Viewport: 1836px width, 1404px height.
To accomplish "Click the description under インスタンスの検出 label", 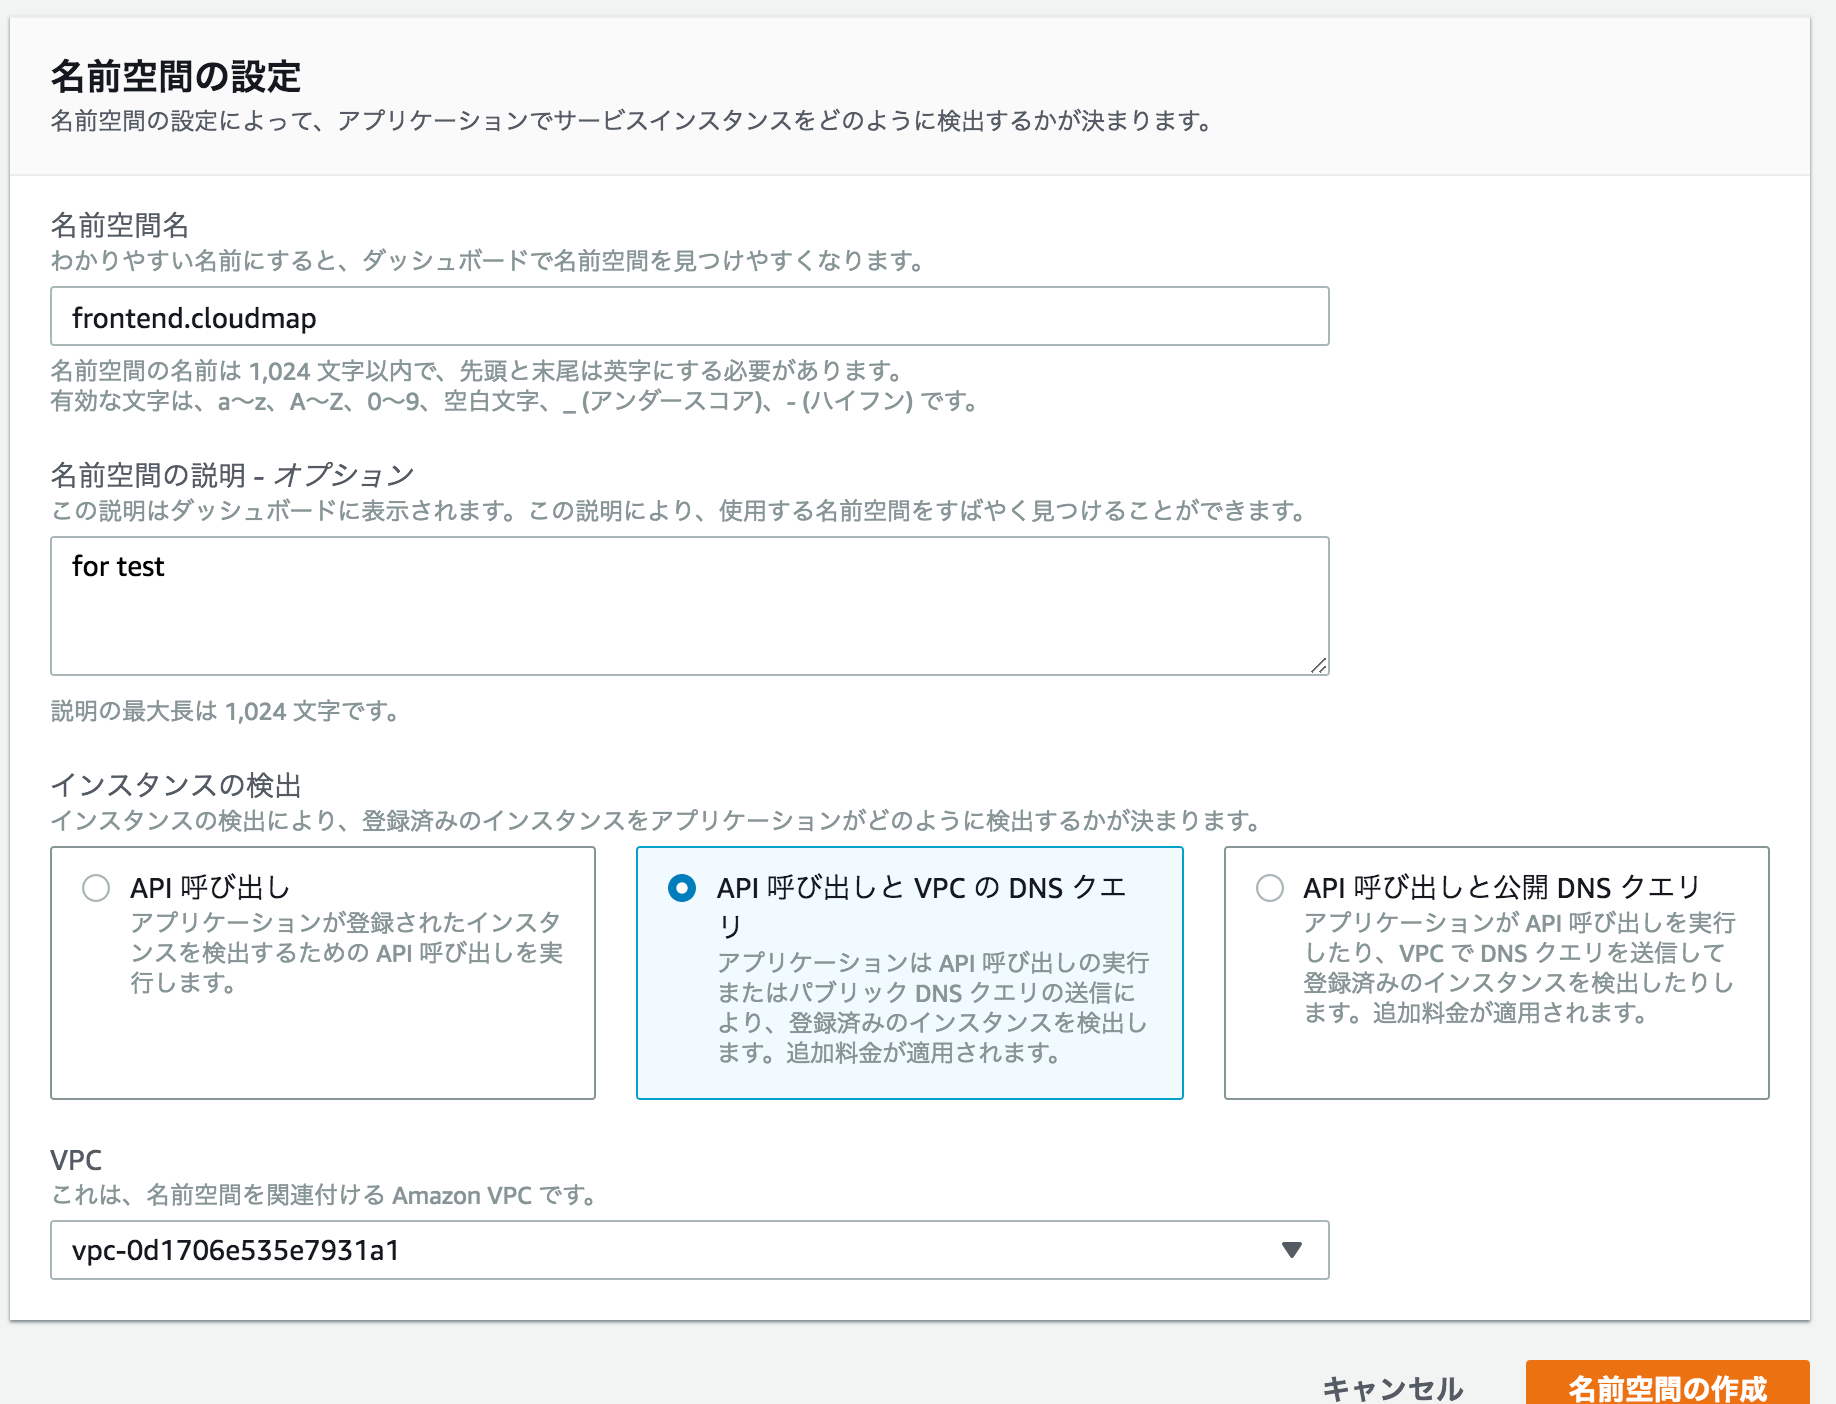I will pos(656,821).
